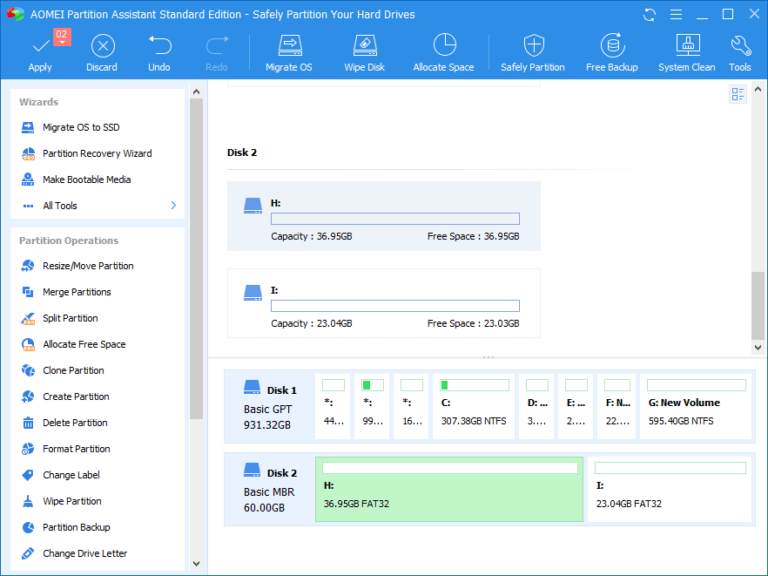Click the Split Partition icon

(28, 318)
